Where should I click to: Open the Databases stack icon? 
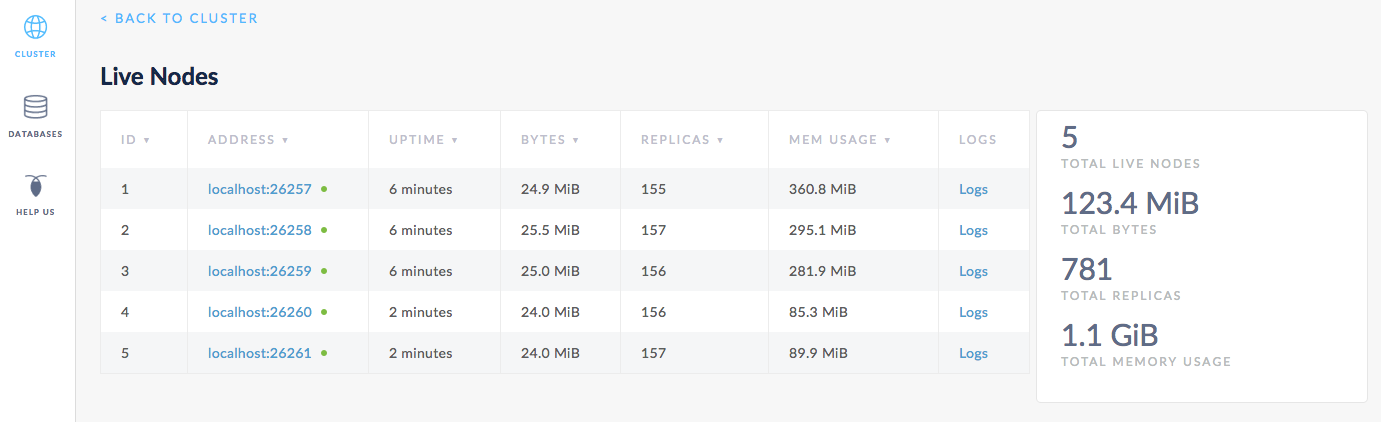click(35, 107)
